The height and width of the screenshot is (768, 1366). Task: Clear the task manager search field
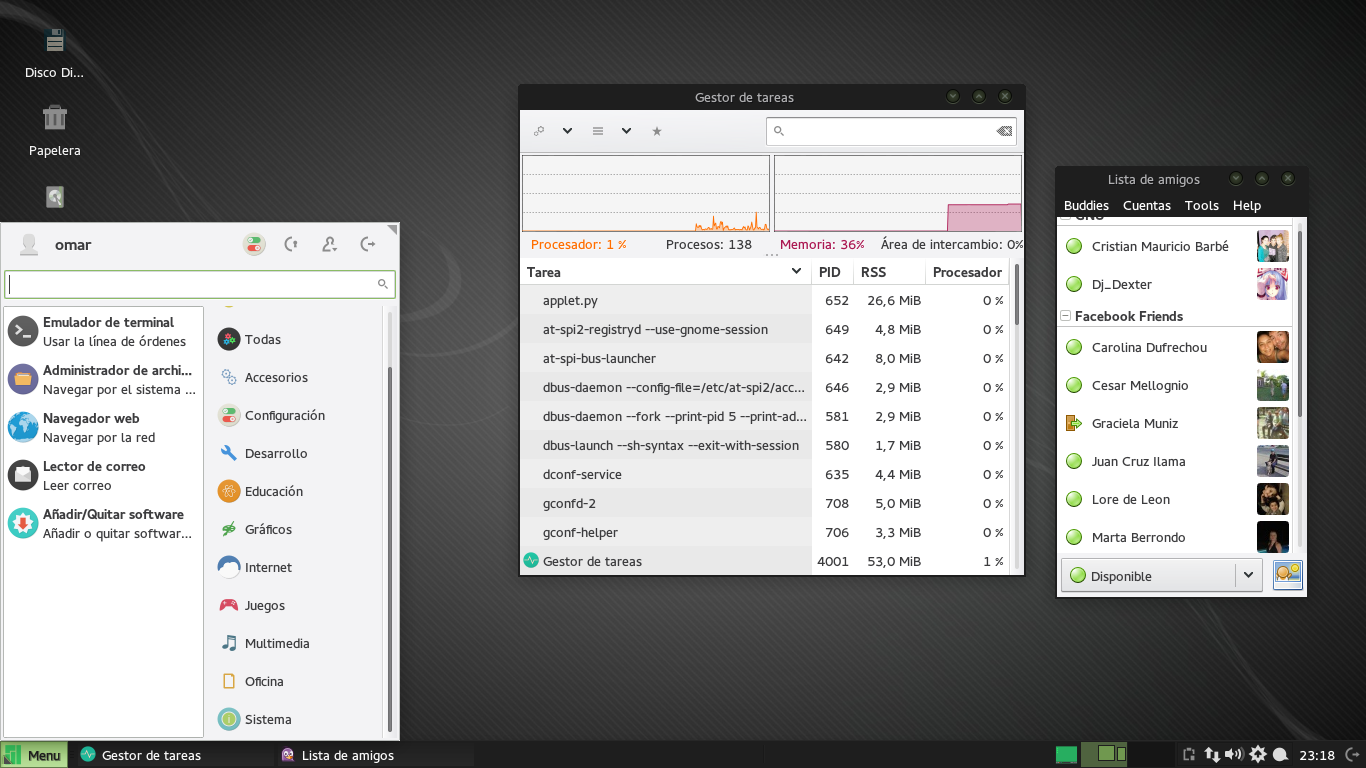(x=1004, y=131)
